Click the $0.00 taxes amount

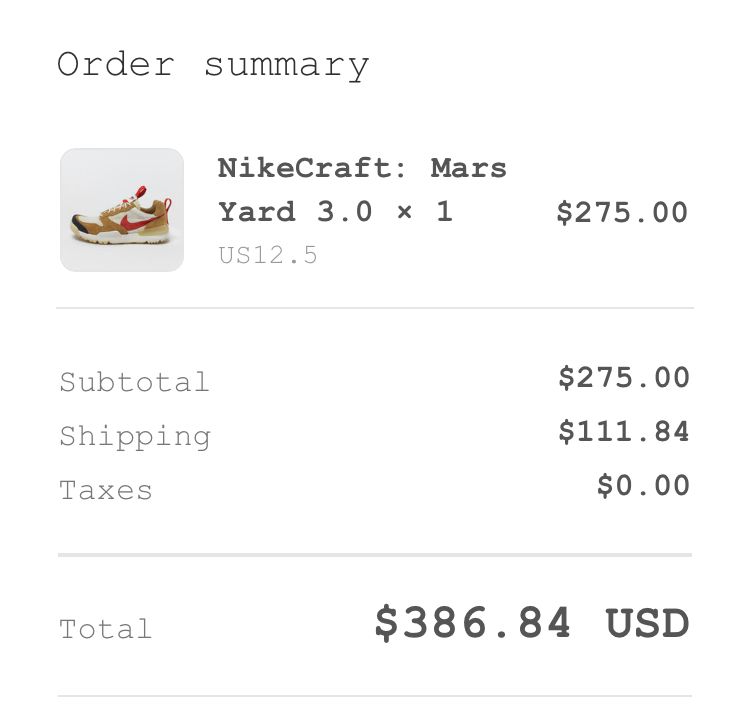pyautogui.click(x=643, y=485)
